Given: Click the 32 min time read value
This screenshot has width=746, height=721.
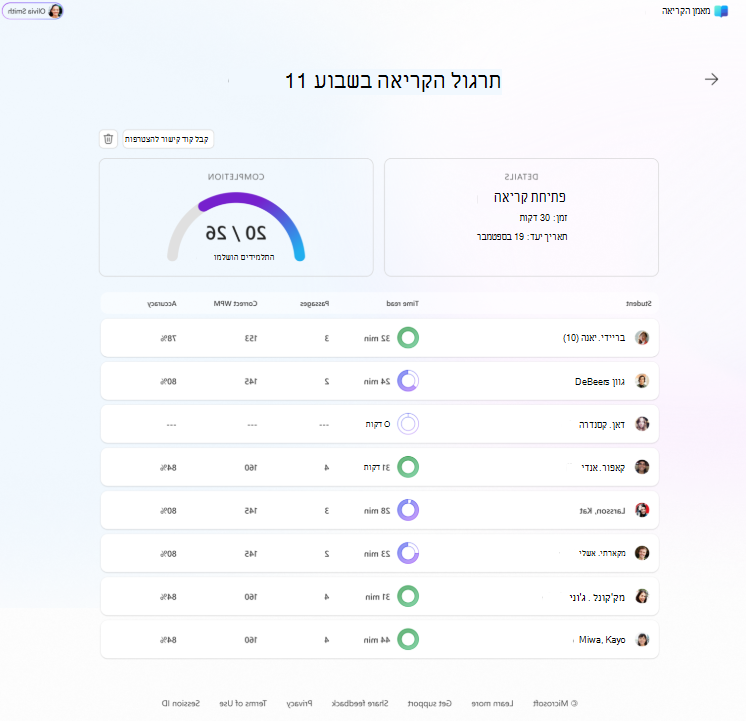Looking at the screenshot, I should tap(377, 338).
